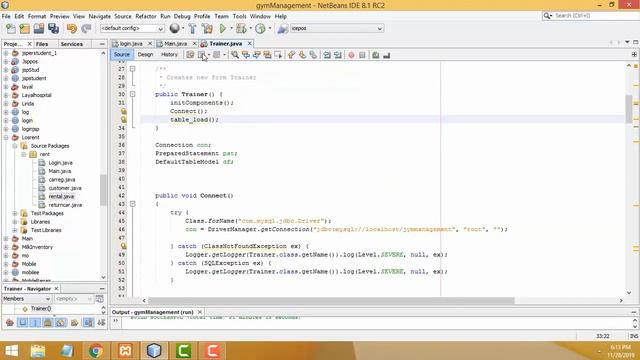640x360 pixels.
Task: Click the Undo toolbar icon
Action: (72, 29)
